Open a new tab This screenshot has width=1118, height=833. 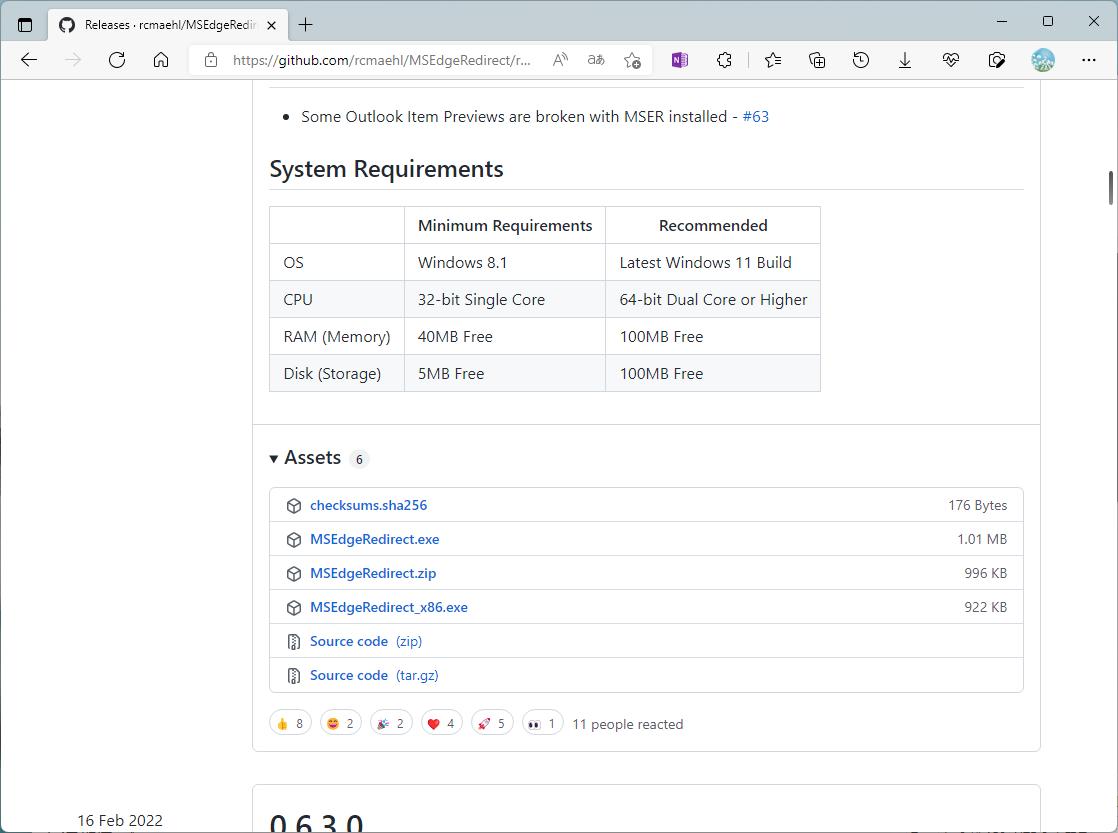pyautogui.click(x=306, y=24)
